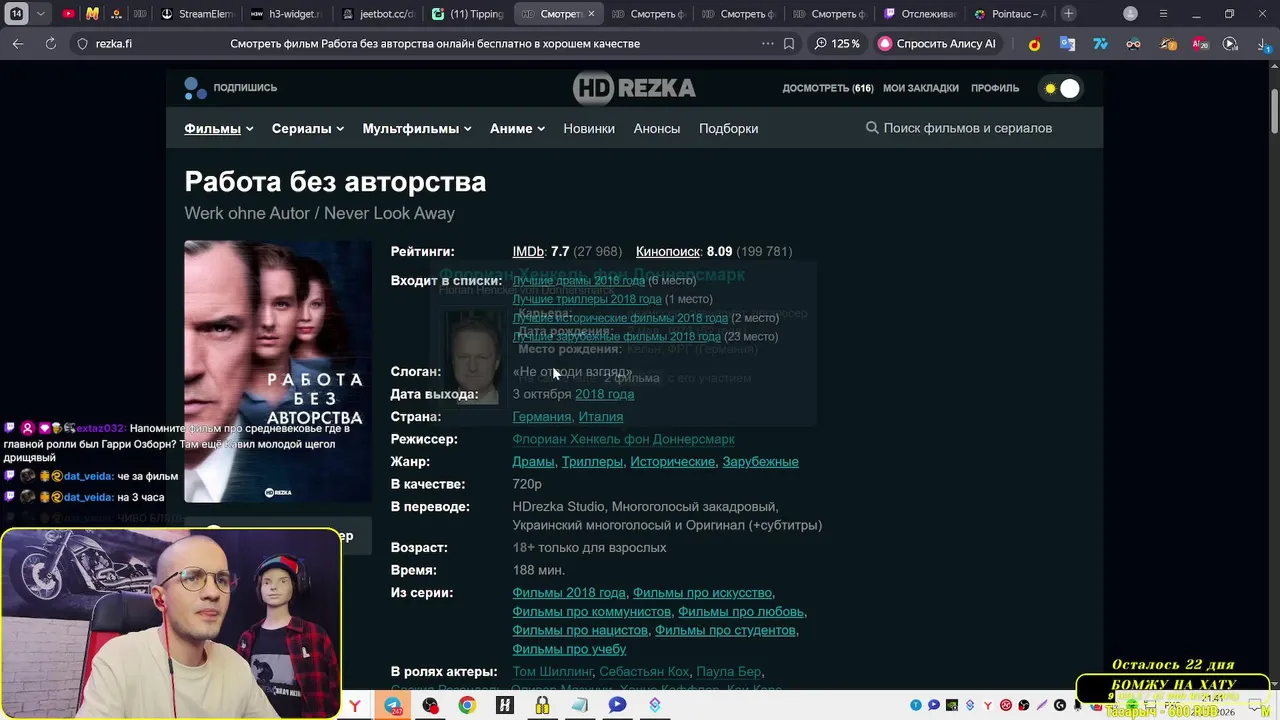Image resolution: width=1280 pixels, height=720 pixels.
Task: Open Фильмы про искусство collection
Action: (x=702, y=592)
